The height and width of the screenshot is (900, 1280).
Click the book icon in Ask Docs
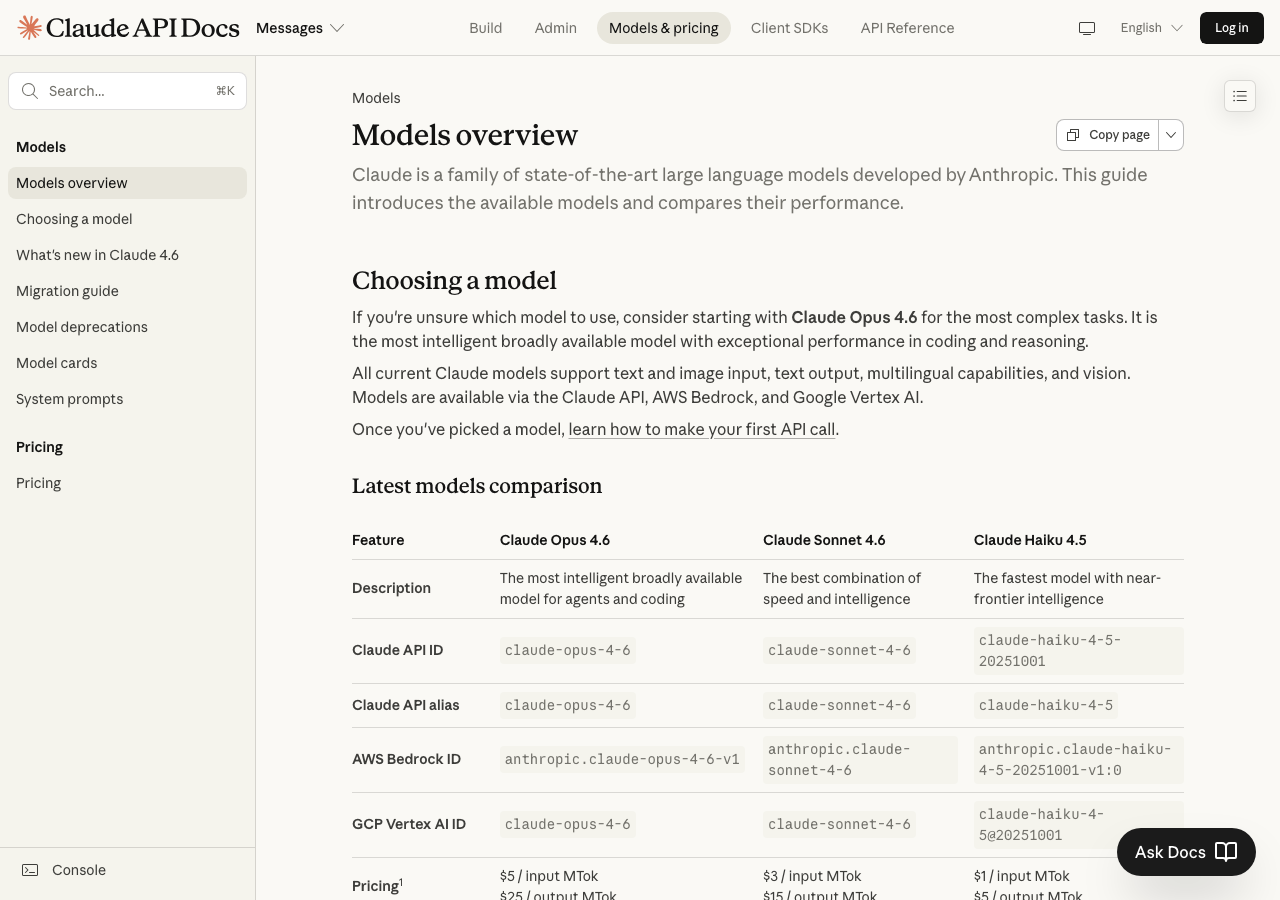coord(1226,852)
